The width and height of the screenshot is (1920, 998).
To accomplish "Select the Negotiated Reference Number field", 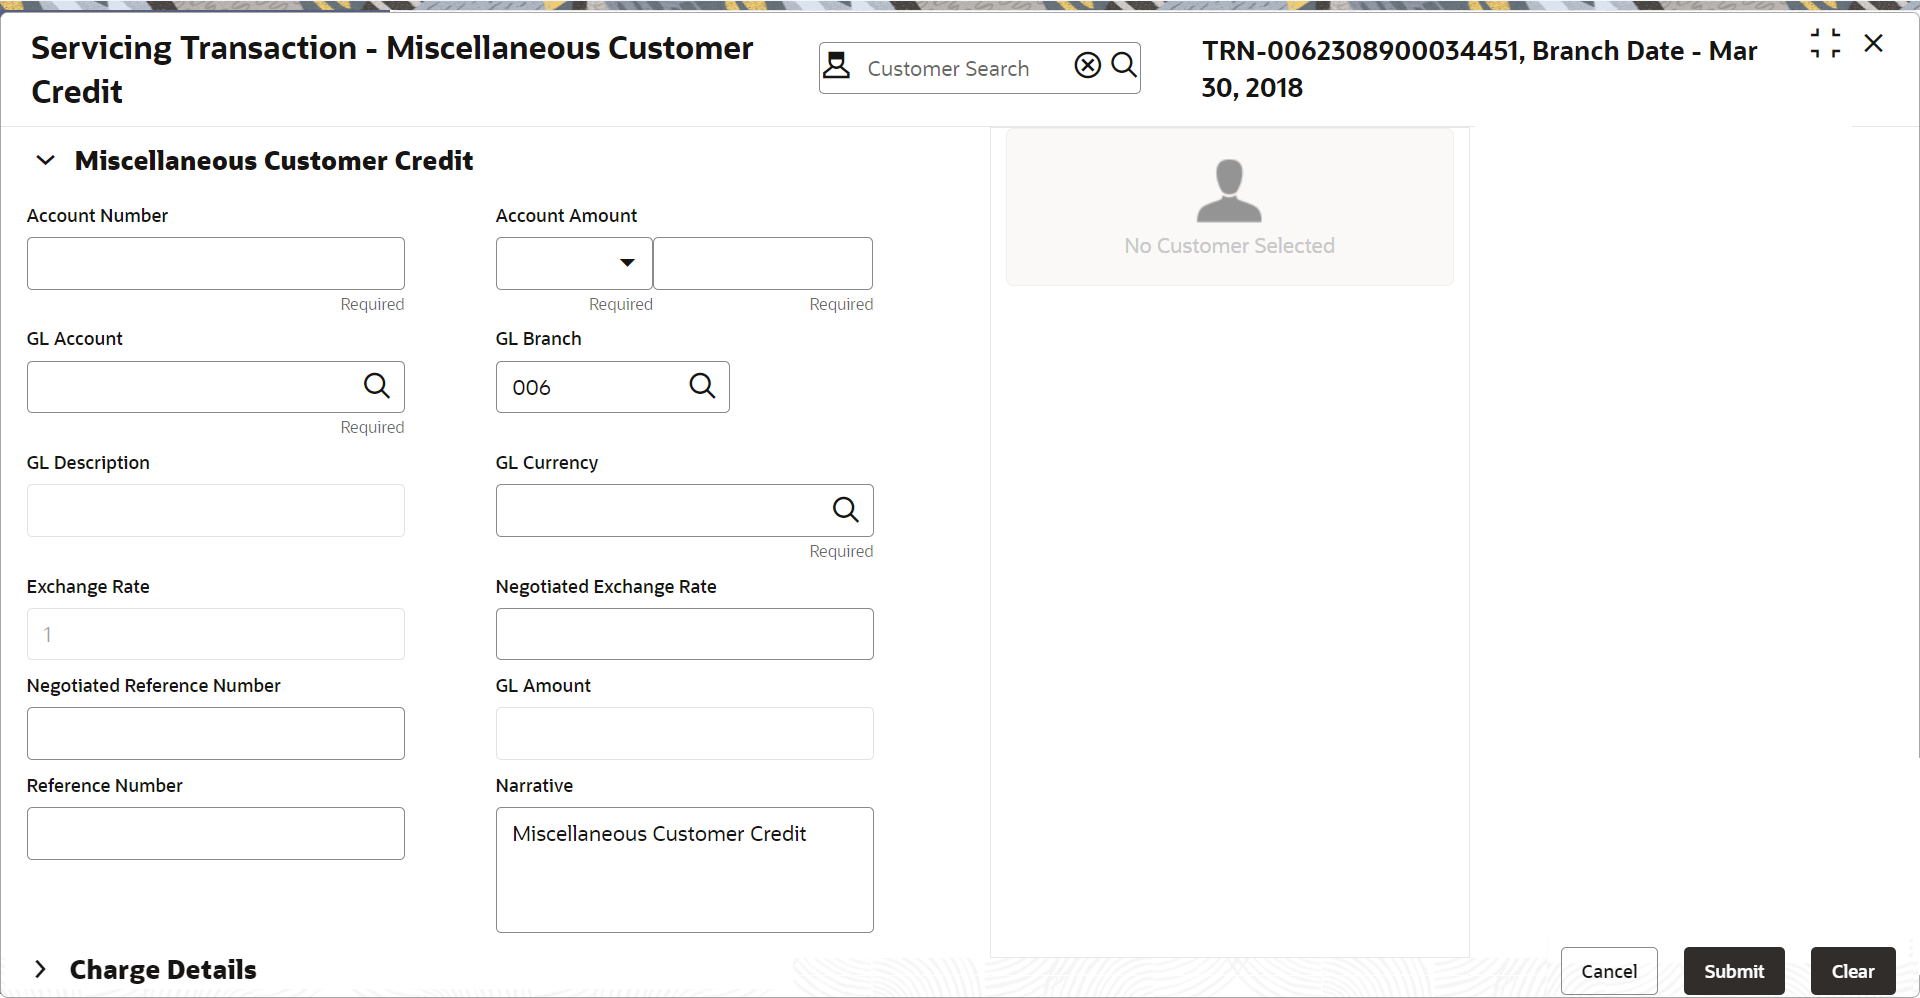I will 215,733.
